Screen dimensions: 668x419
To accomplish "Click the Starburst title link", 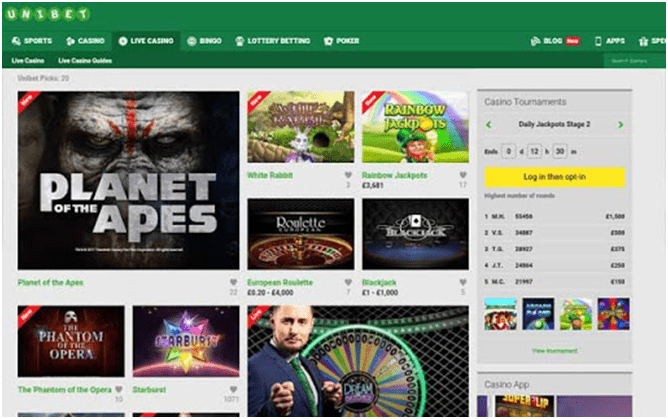I will coord(149,389).
